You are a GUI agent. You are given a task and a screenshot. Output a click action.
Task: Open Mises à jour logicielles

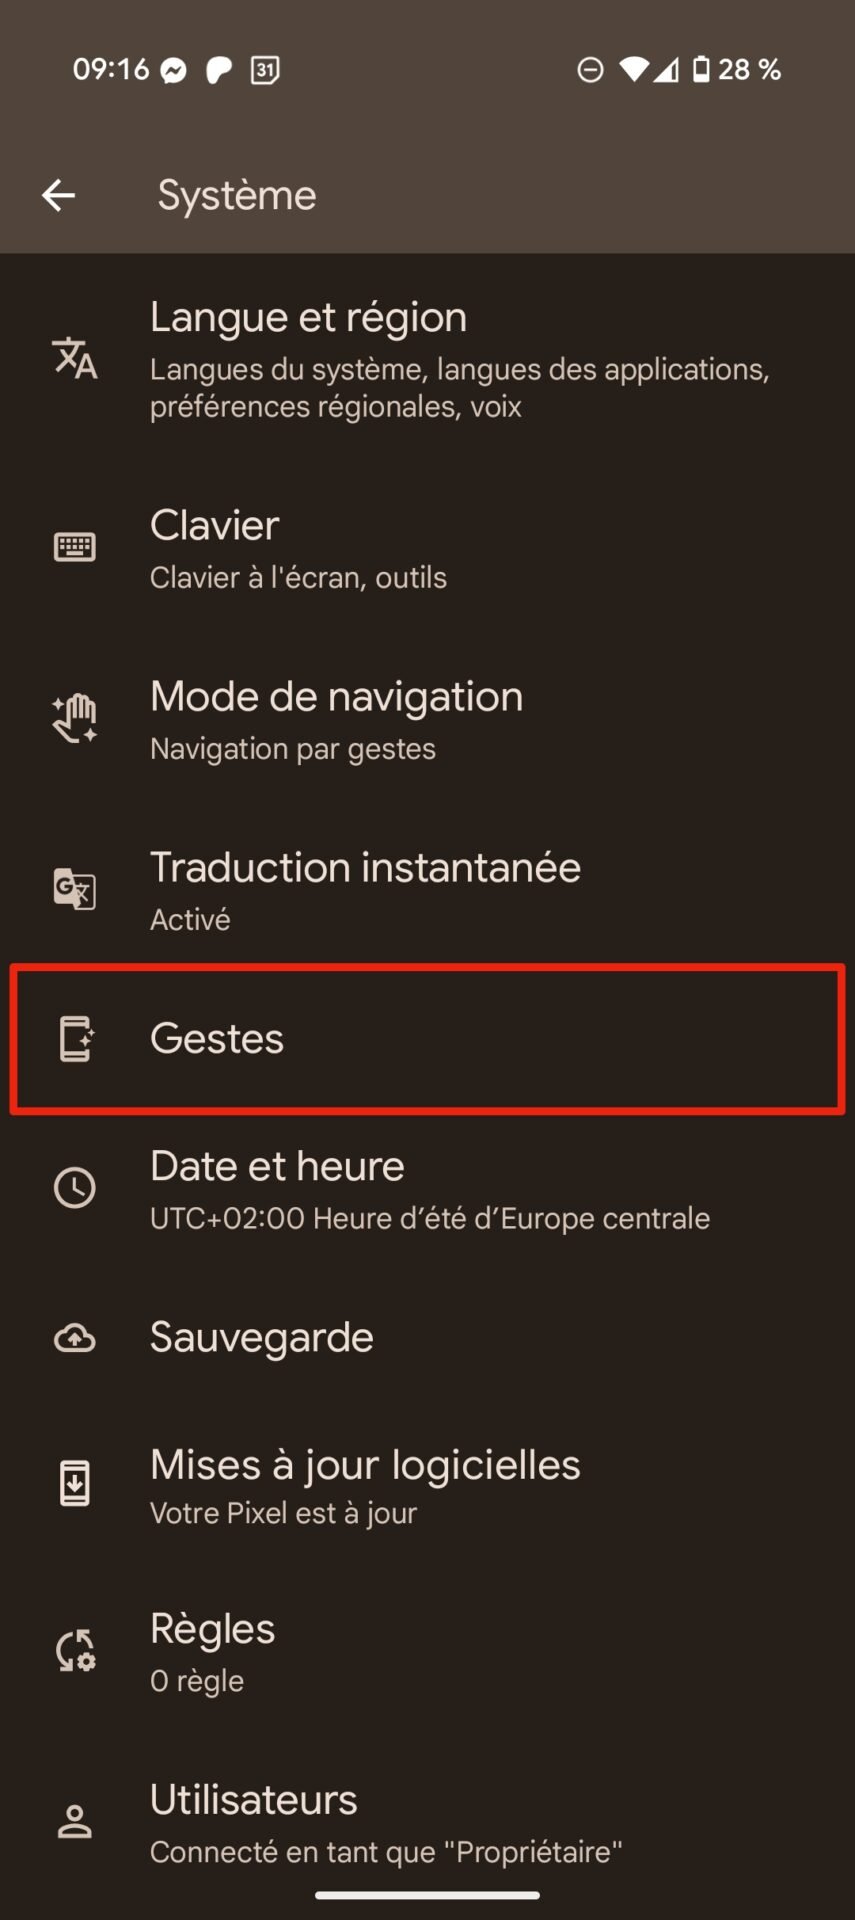pyautogui.click(x=427, y=1486)
